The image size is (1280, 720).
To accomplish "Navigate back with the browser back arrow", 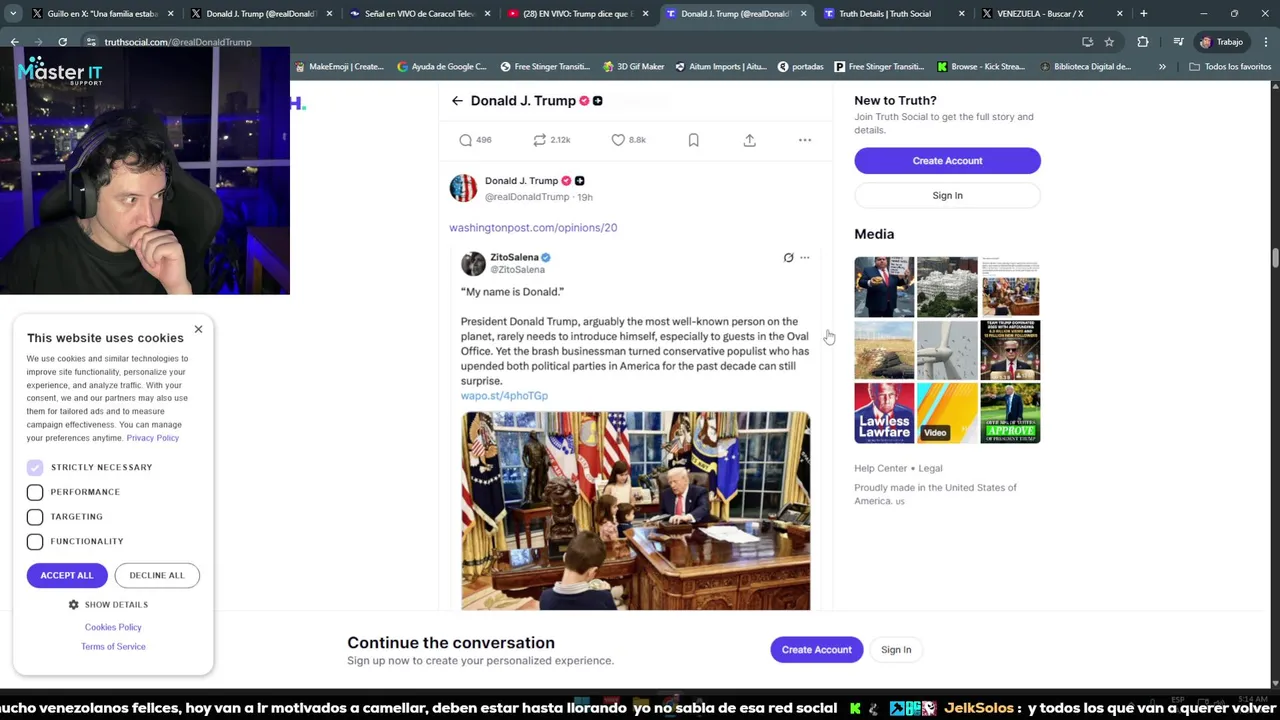I will click(14, 42).
